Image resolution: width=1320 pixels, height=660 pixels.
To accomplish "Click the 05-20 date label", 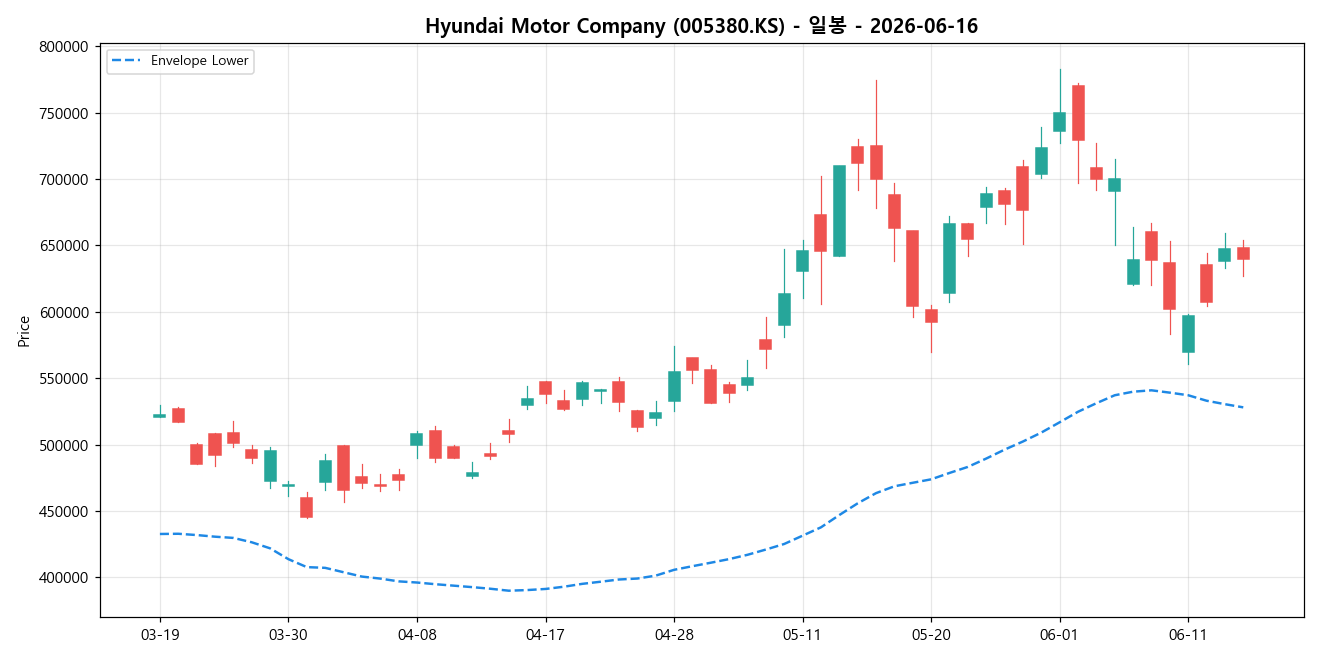I will click(x=931, y=634).
